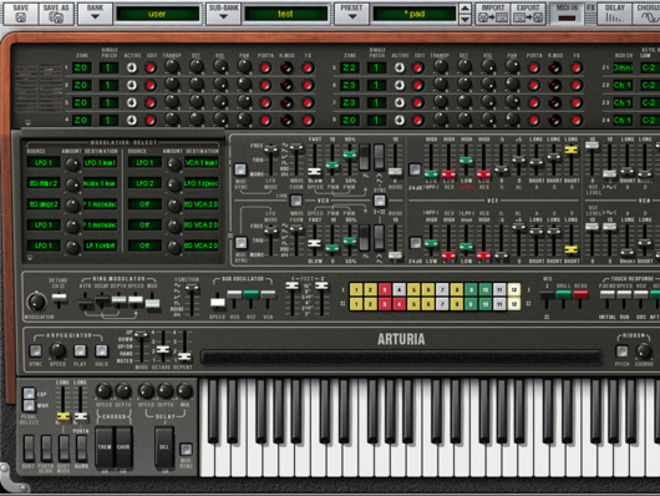Screen dimensions: 660x496
Task: Click the MIDI IN indicator
Action: tap(567, 14)
